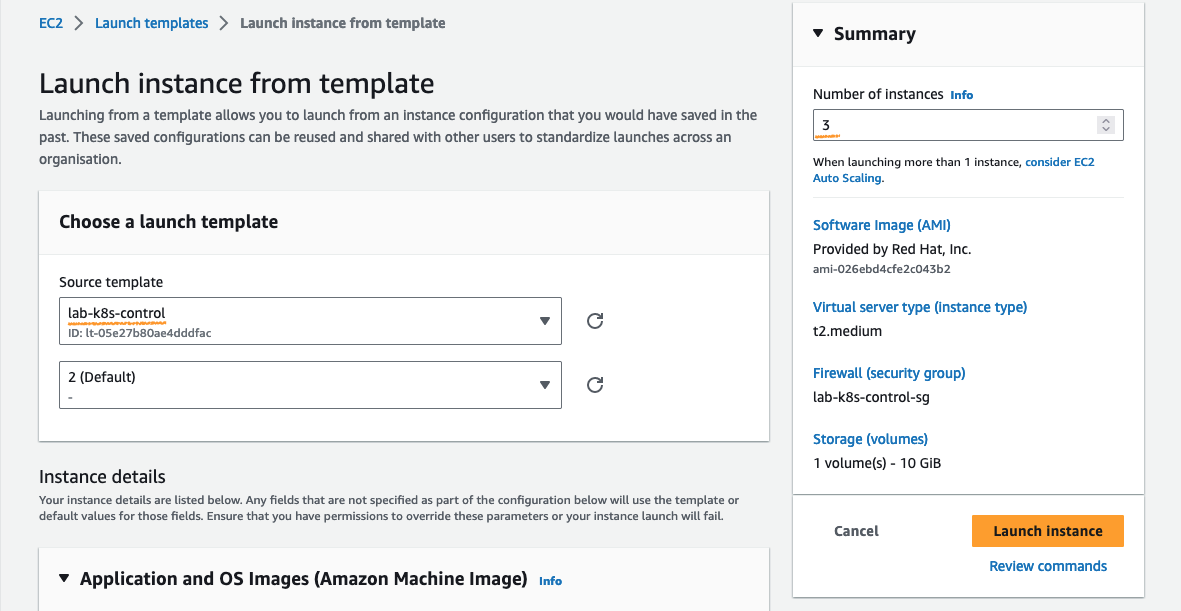Refresh the template version list
Viewport: 1181px width, 611px height.
pos(594,385)
